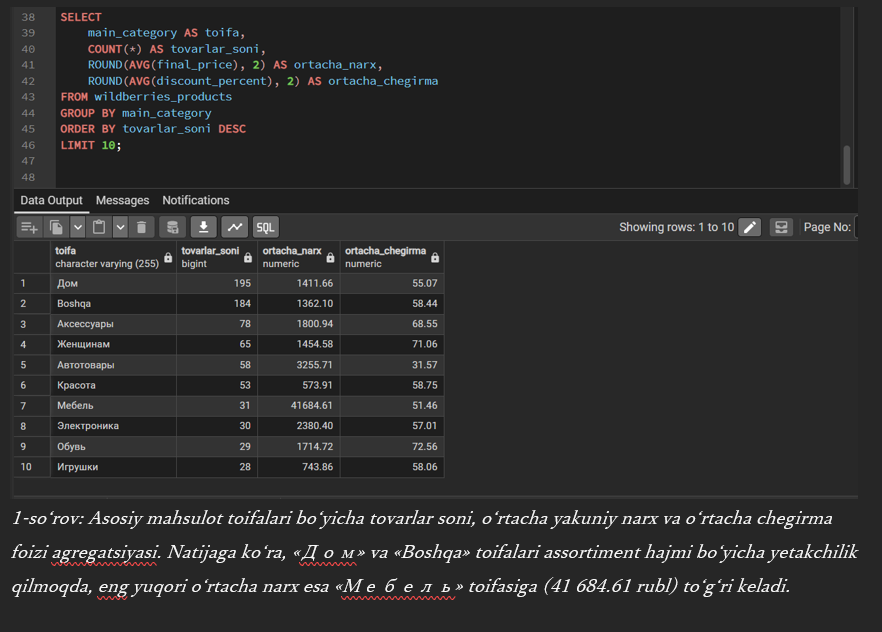Click line number 38 in editor gutter
Screen dimensions: 882x632
[x=28, y=17]
